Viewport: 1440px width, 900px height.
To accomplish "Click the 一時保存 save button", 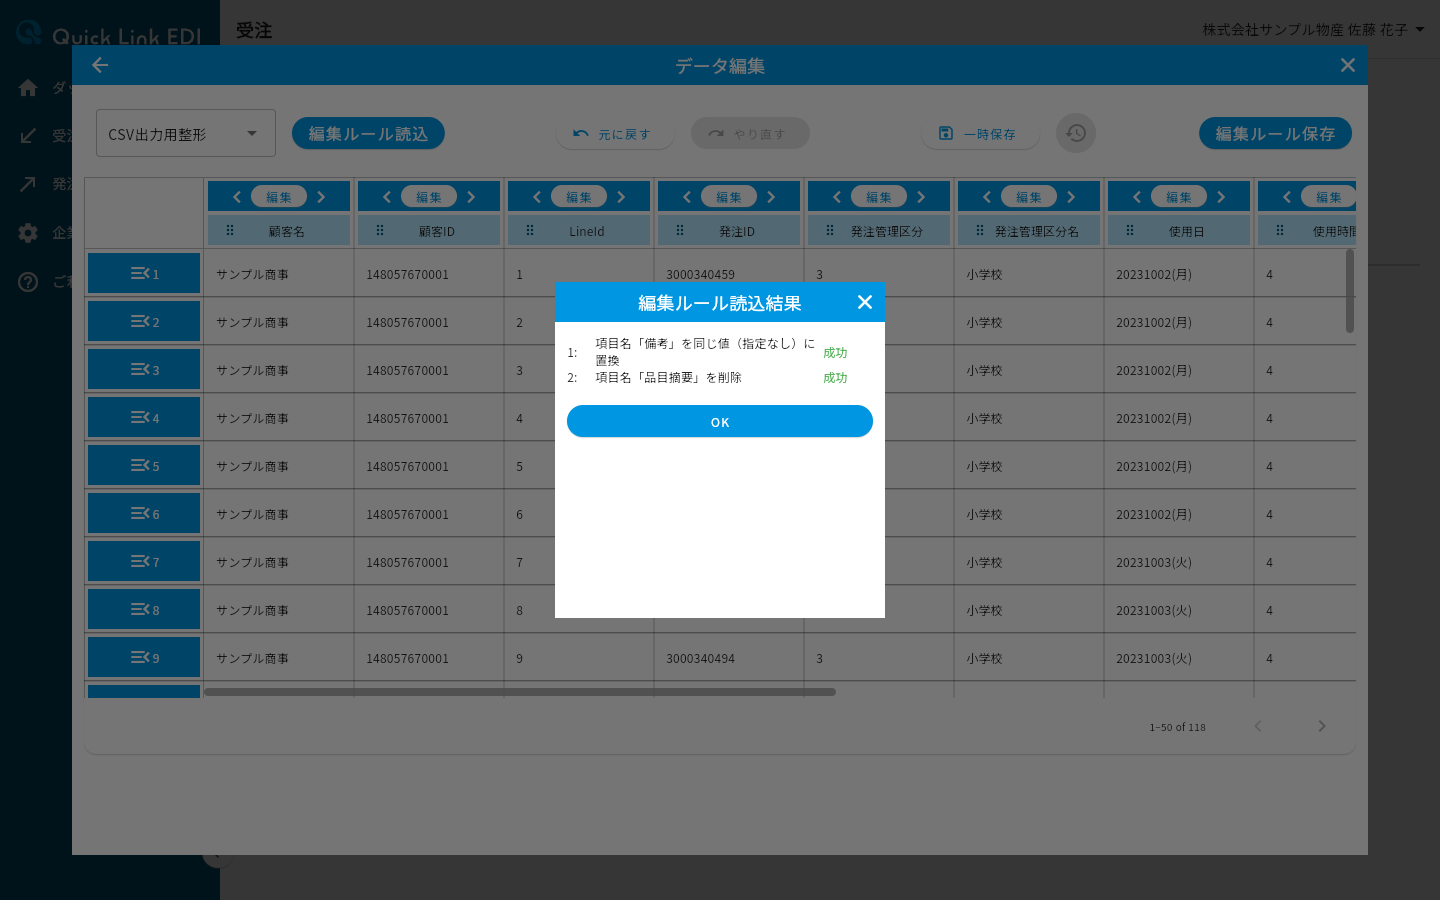I will [x=980, y=133].
